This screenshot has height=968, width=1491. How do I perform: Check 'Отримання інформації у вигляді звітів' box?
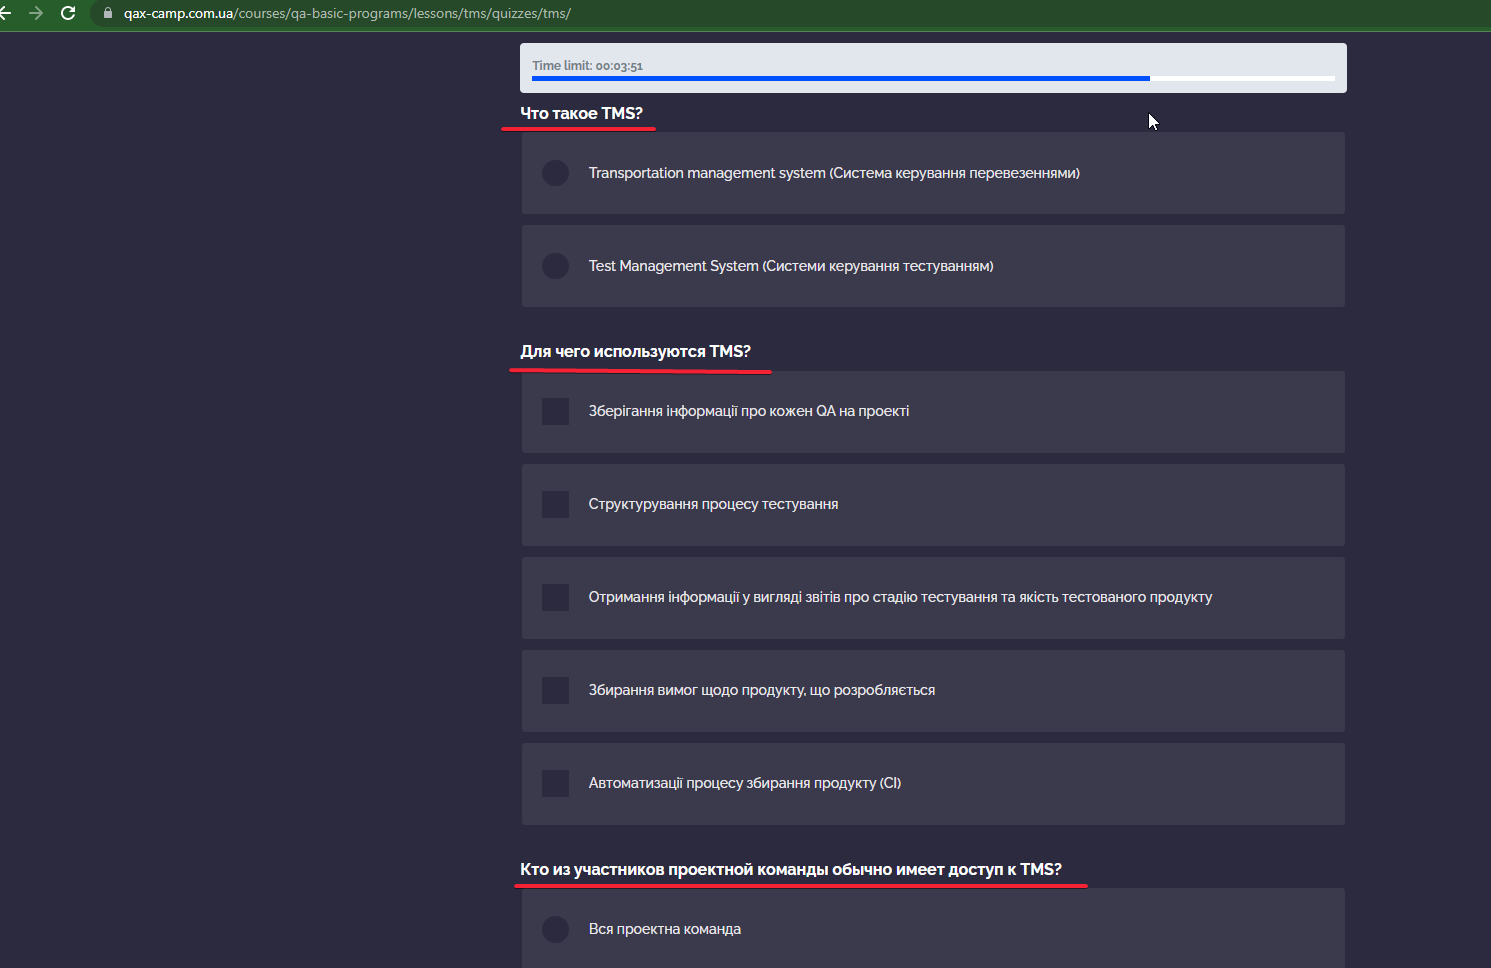pyautogui.click(x=555, y=597)
